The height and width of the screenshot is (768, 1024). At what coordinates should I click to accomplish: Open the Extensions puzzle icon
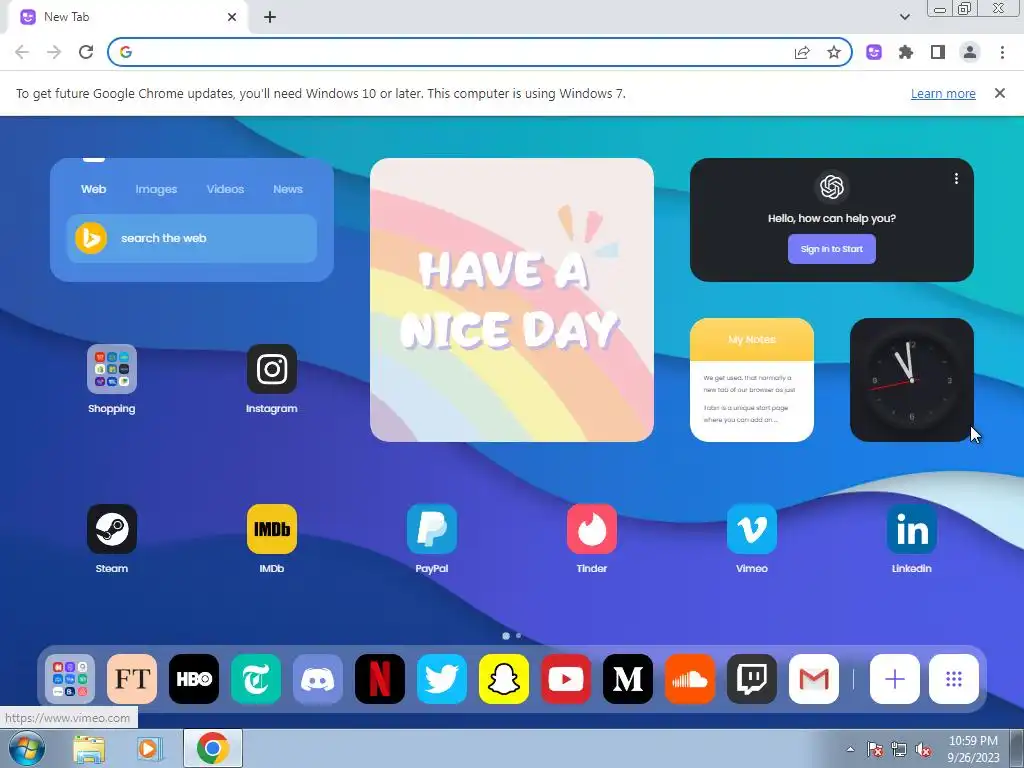[x=906, y=52]
